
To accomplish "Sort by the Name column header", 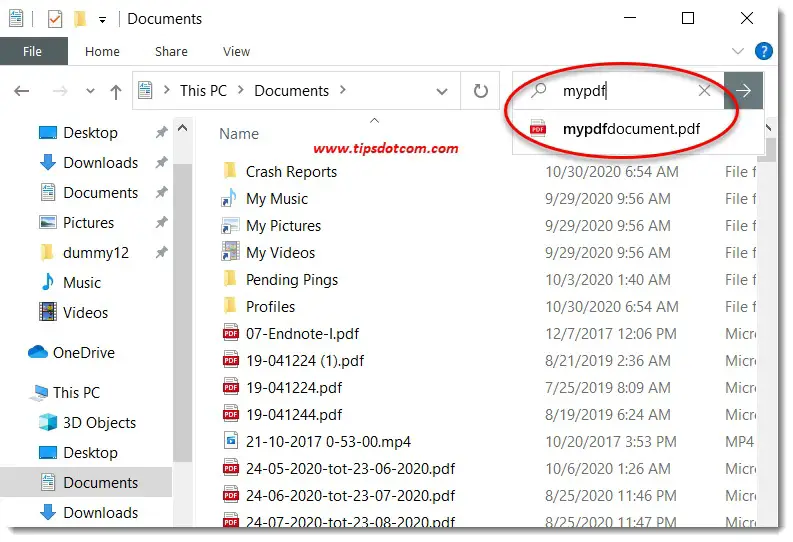I will pyautogui.click(x=239, y=134).
